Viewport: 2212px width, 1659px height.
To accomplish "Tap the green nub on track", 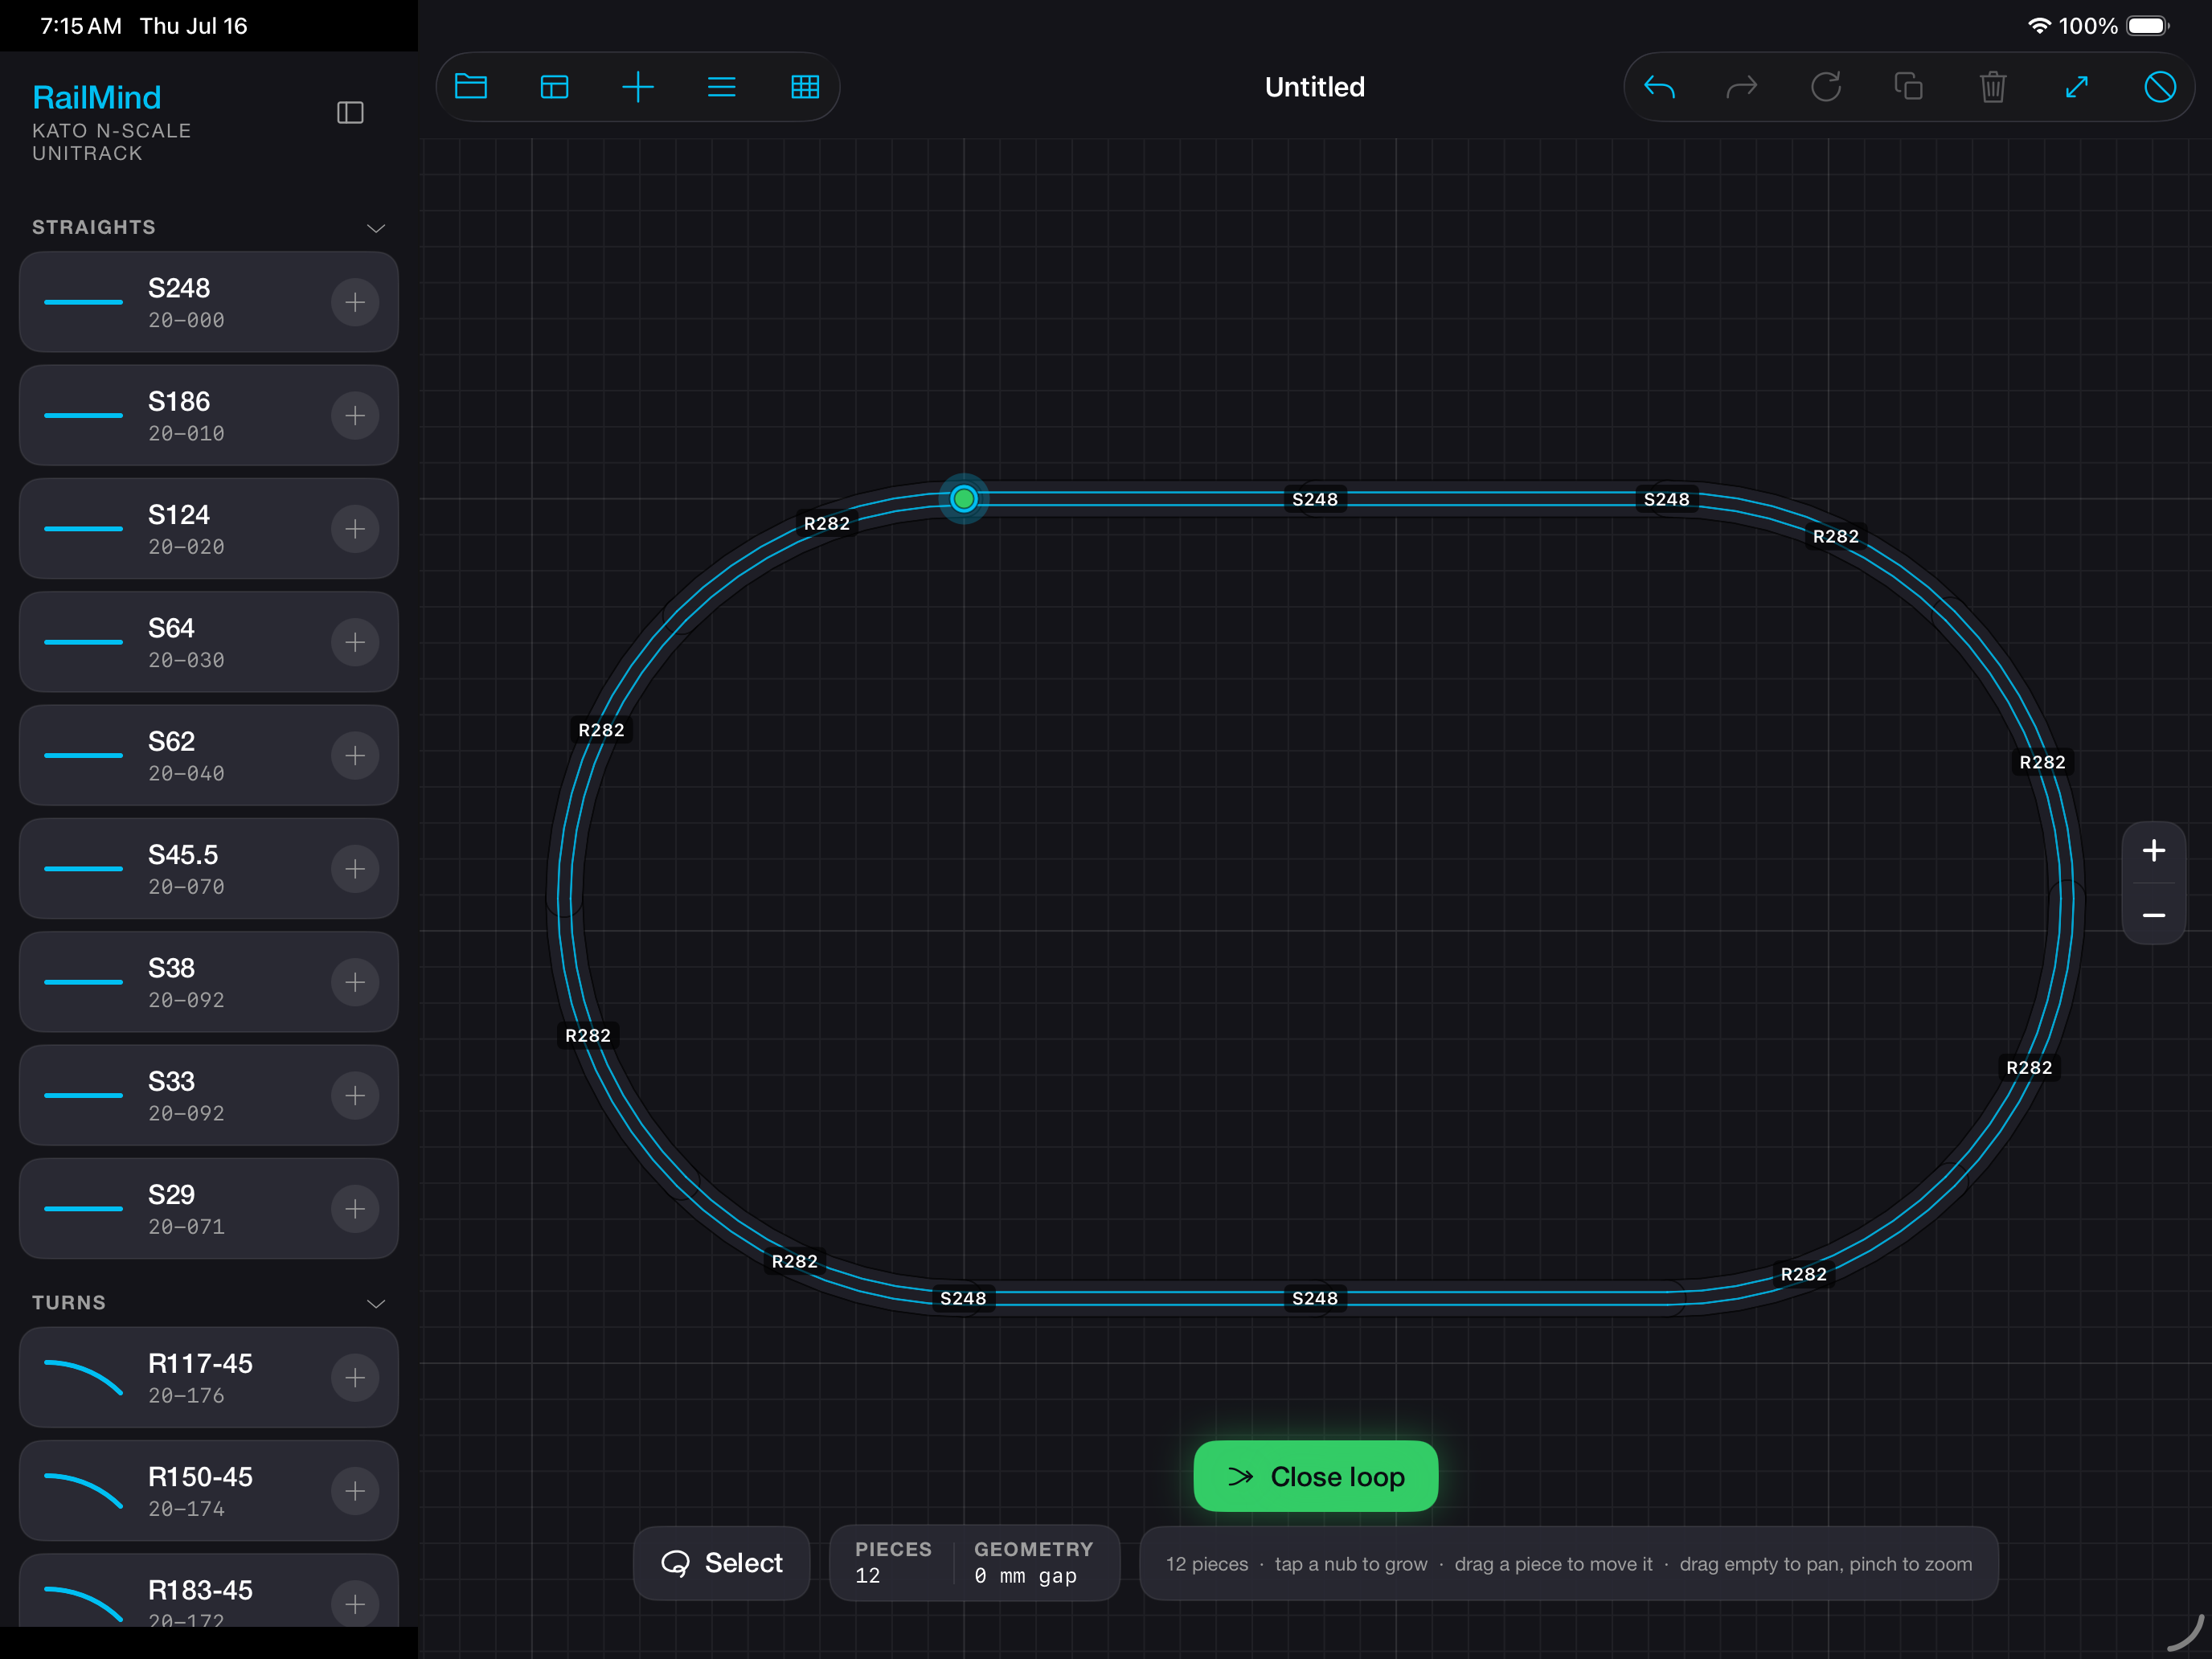I will click(x=963, y=498).
